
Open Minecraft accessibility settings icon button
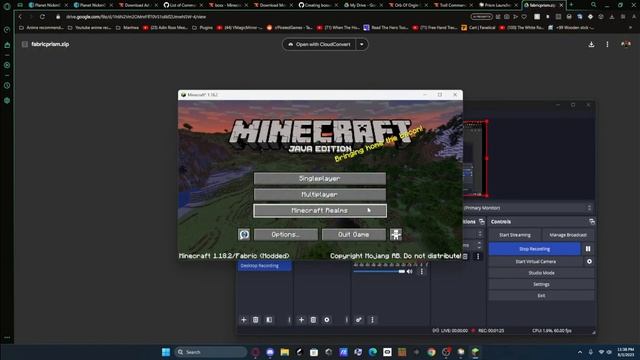pos(396,234)
